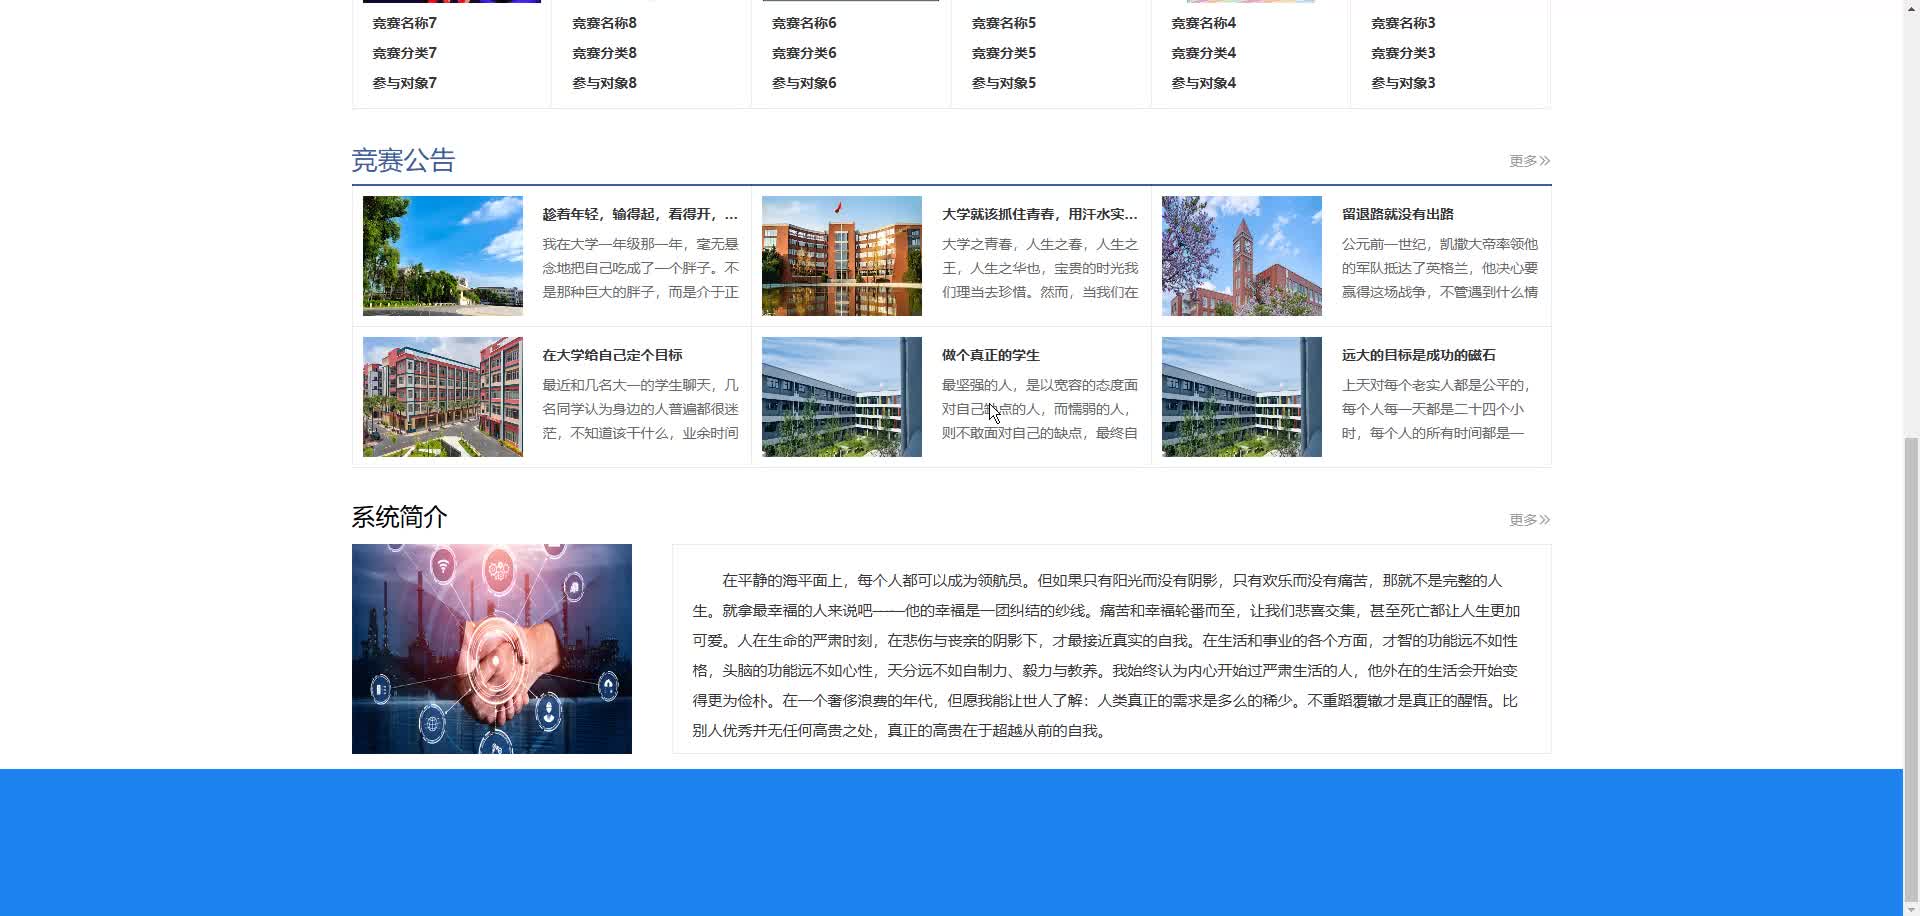Click 参与对象3 text

[1403, 83]
